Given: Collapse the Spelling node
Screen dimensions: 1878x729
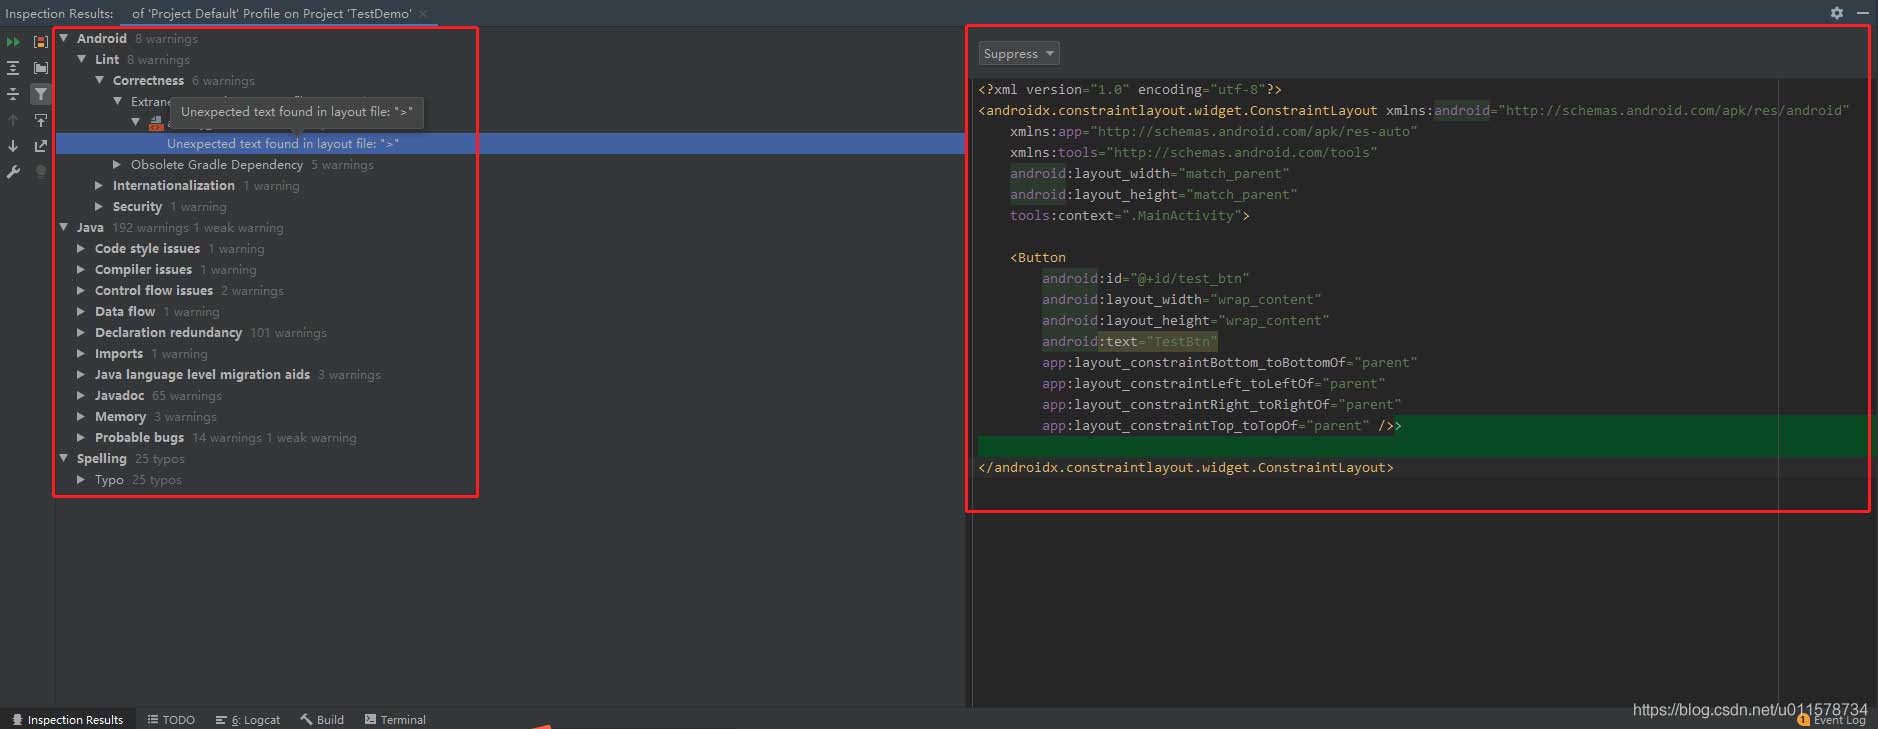Looking at the screenshot, I should (x=64, y=458).
